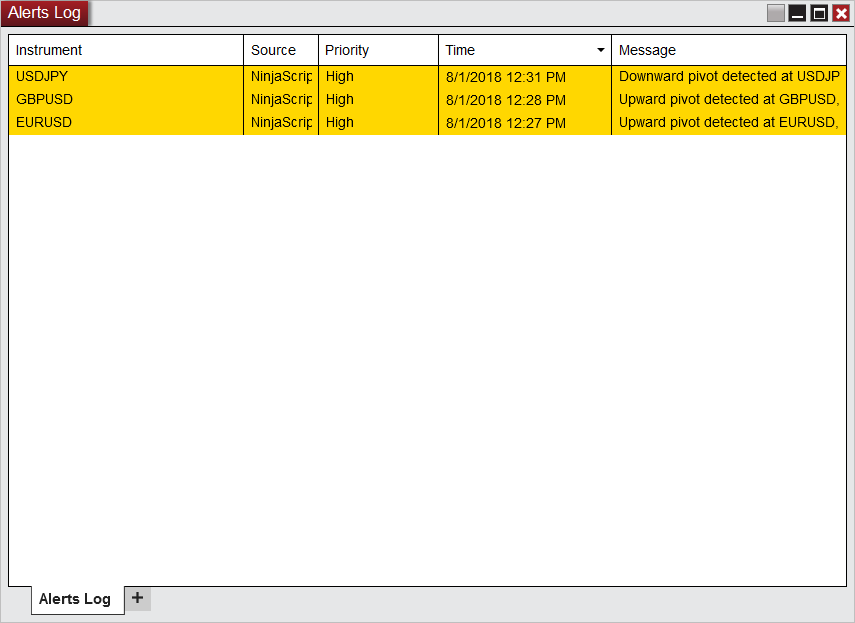Click the Upward pivot detected at GBPUSD message
This screenshot has width=855, height=623.
point(729,100)
